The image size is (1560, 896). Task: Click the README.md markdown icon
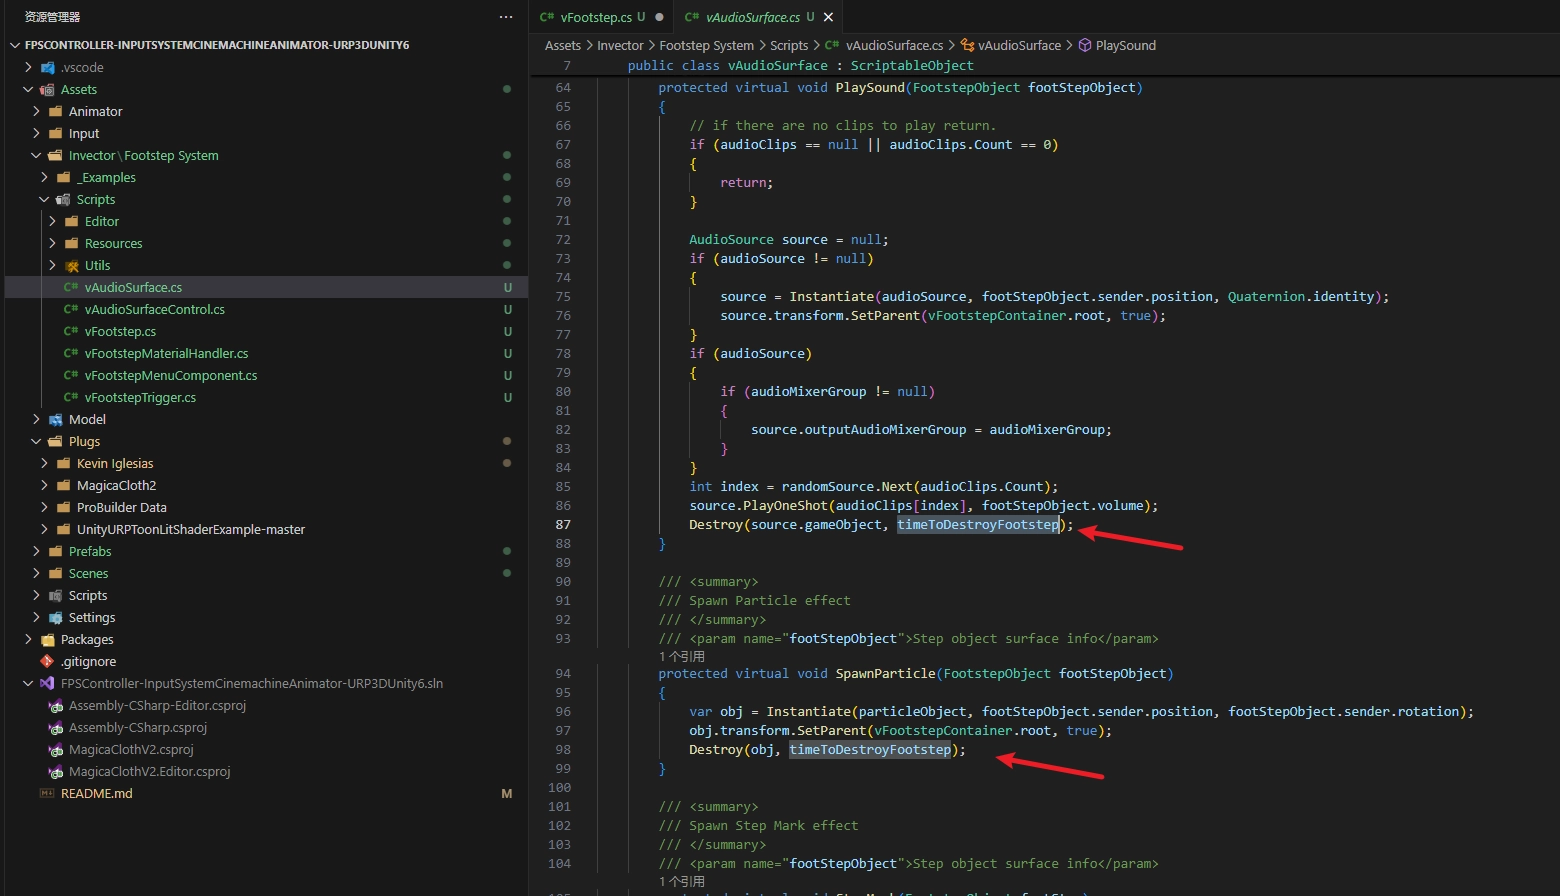point(47,793)
